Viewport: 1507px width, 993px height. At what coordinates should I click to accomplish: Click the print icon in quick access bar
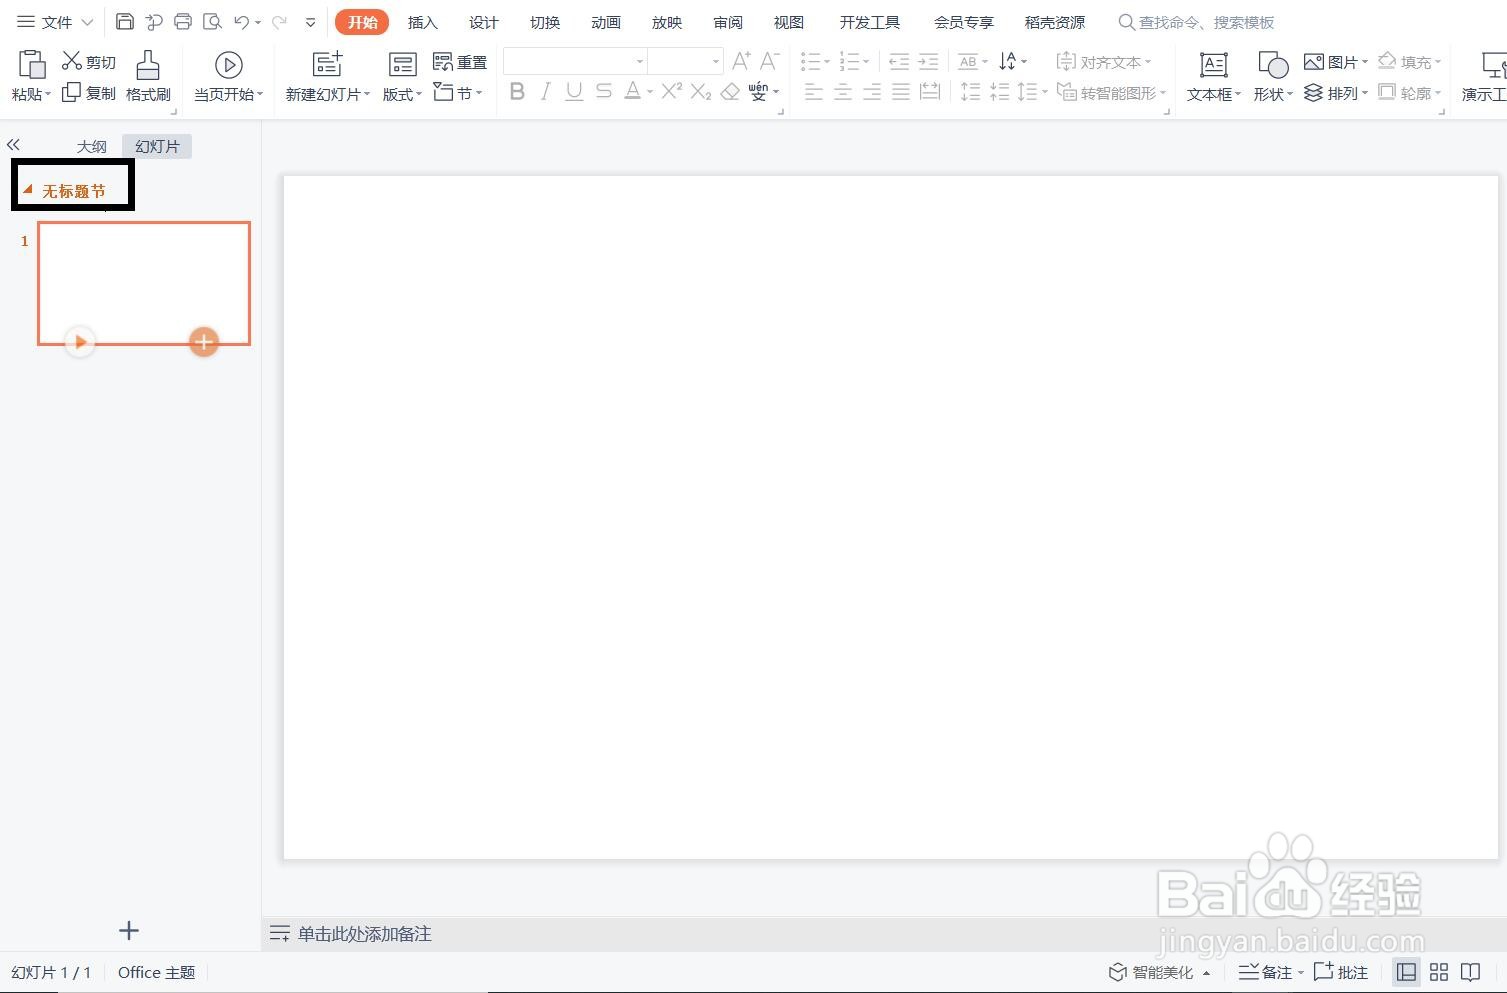(183, 22)
